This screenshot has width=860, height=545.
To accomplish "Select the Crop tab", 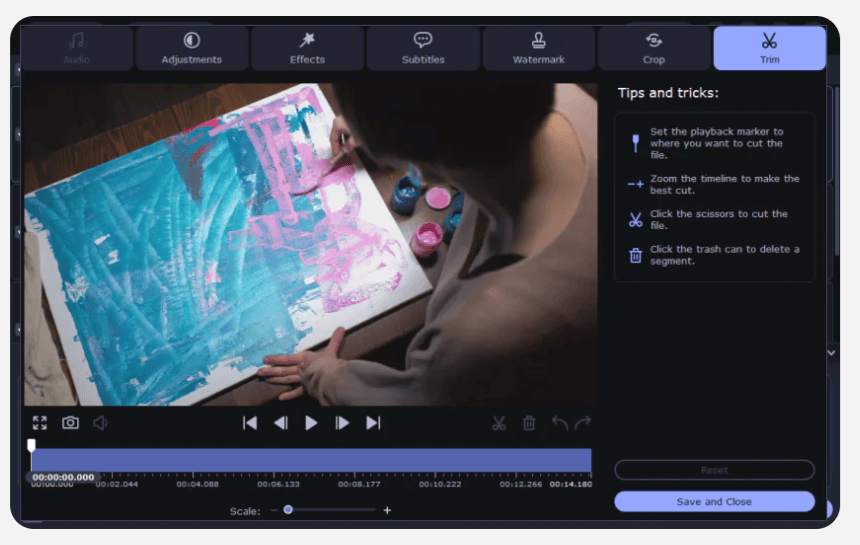I will (x=654, y=48).
